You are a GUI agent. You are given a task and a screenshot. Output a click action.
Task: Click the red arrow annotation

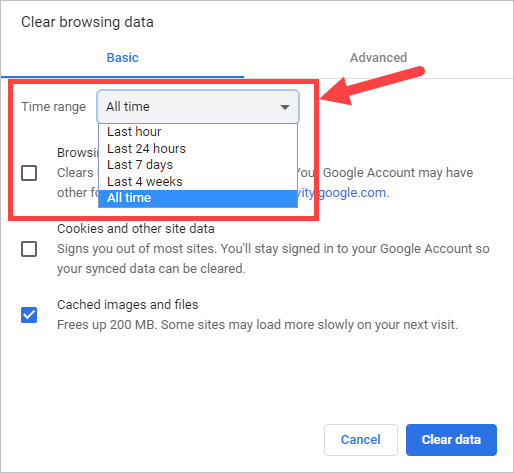[x=372, y=86]
